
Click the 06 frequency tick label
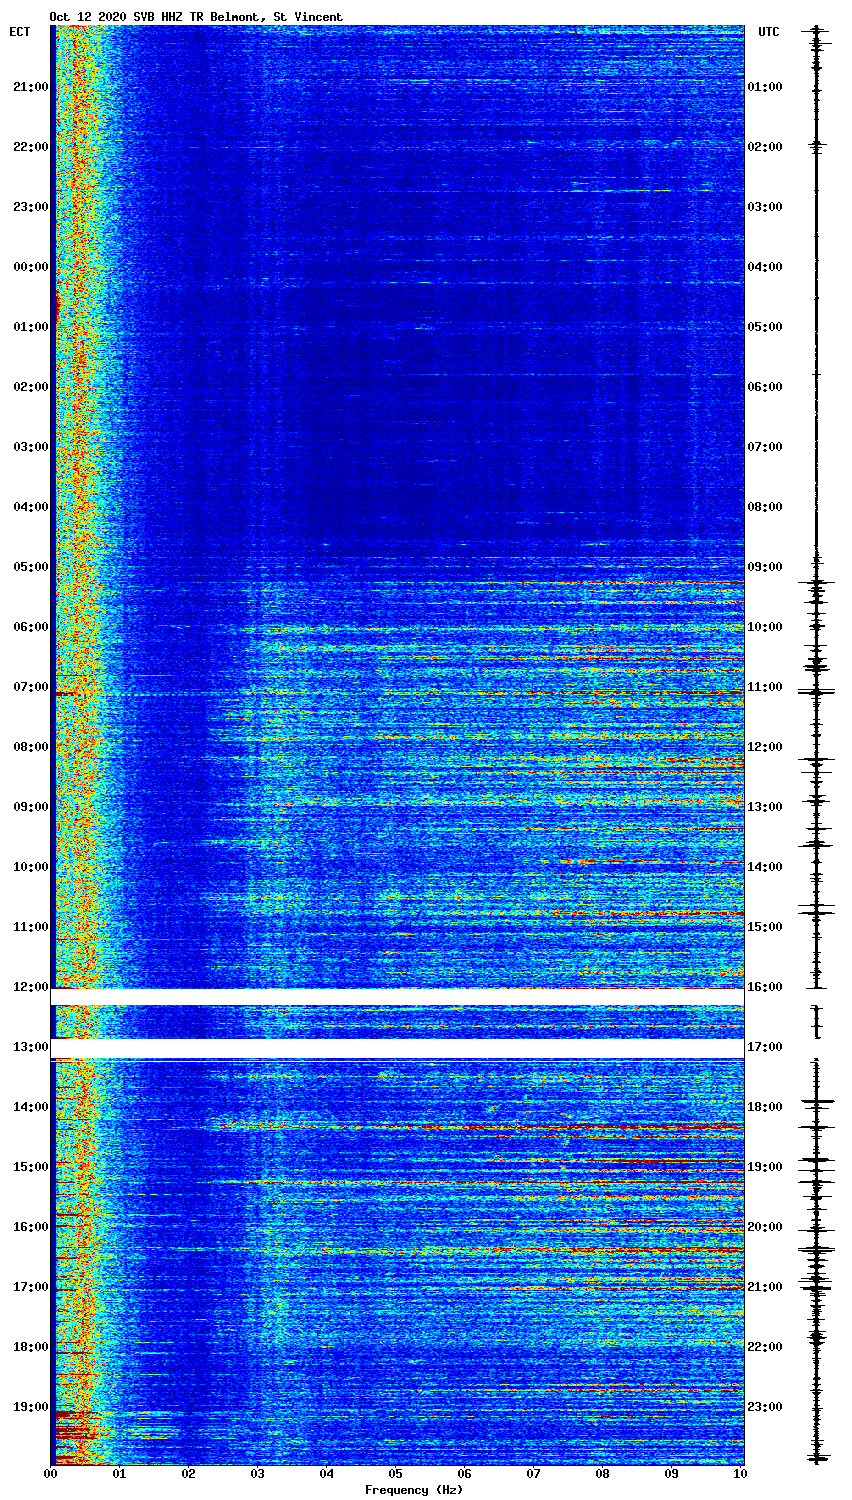(x=464, y=1474)
